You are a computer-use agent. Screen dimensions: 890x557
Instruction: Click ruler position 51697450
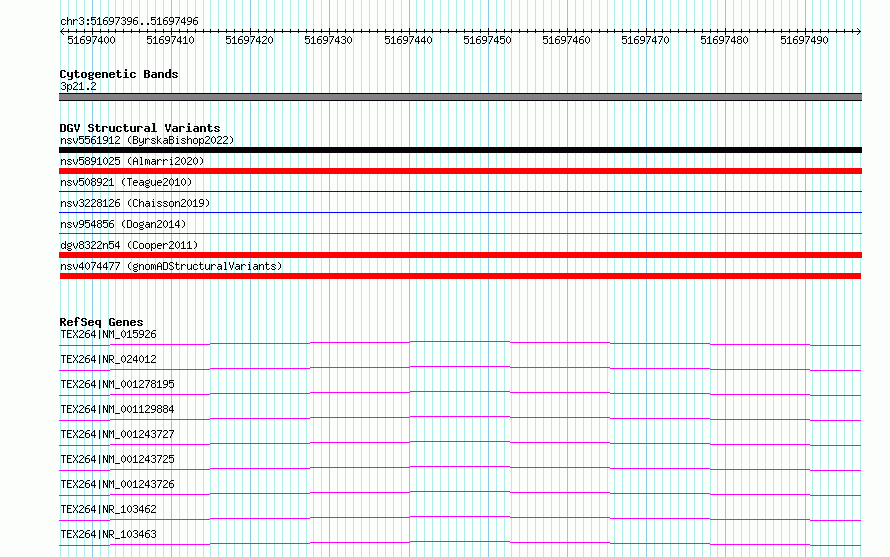click(x=487, y=40)
